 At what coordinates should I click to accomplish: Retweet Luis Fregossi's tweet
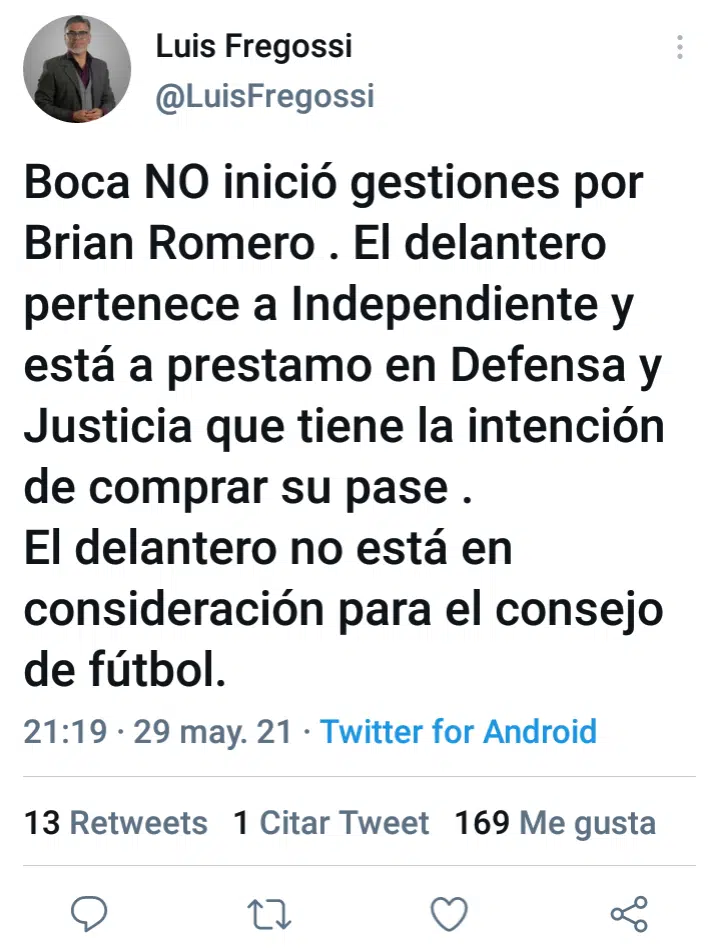pyautogui.click(x=268, y=912)
